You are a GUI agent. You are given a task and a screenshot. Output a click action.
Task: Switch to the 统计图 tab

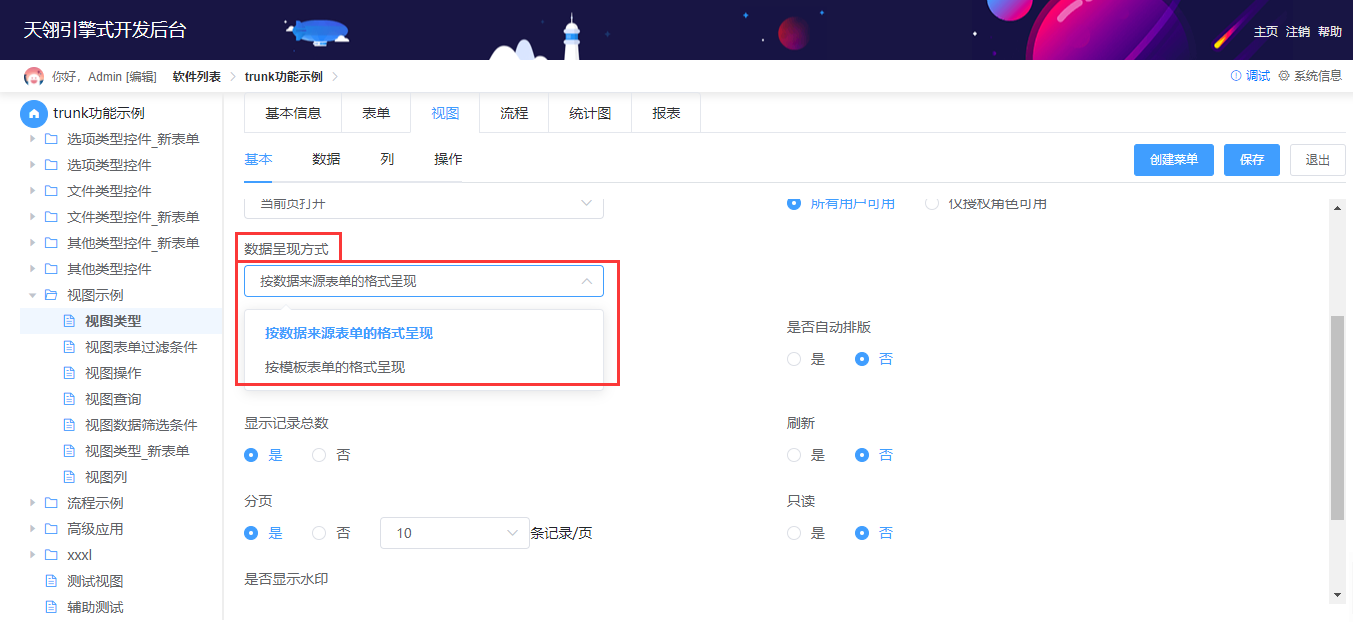pyautogui.click(x=590, y=113)
